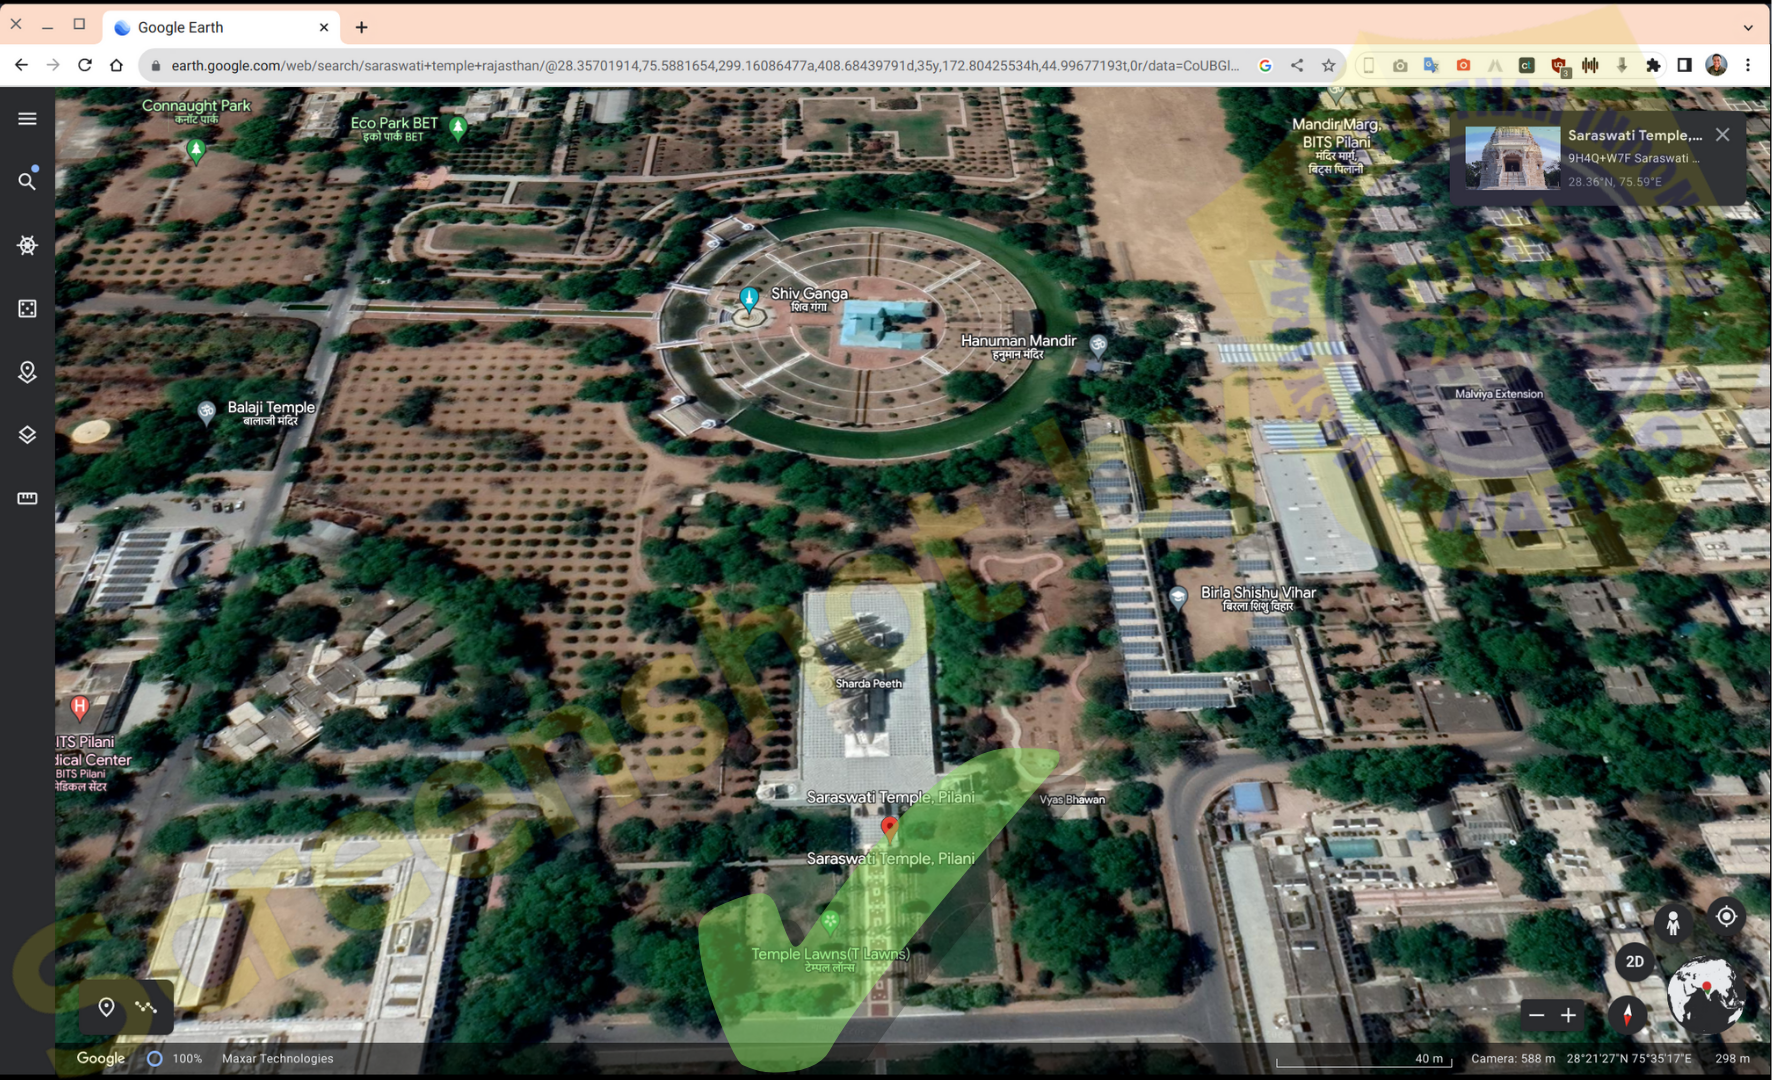
Task: Click the Google icon in address bar
Action: click(1265, 65)
